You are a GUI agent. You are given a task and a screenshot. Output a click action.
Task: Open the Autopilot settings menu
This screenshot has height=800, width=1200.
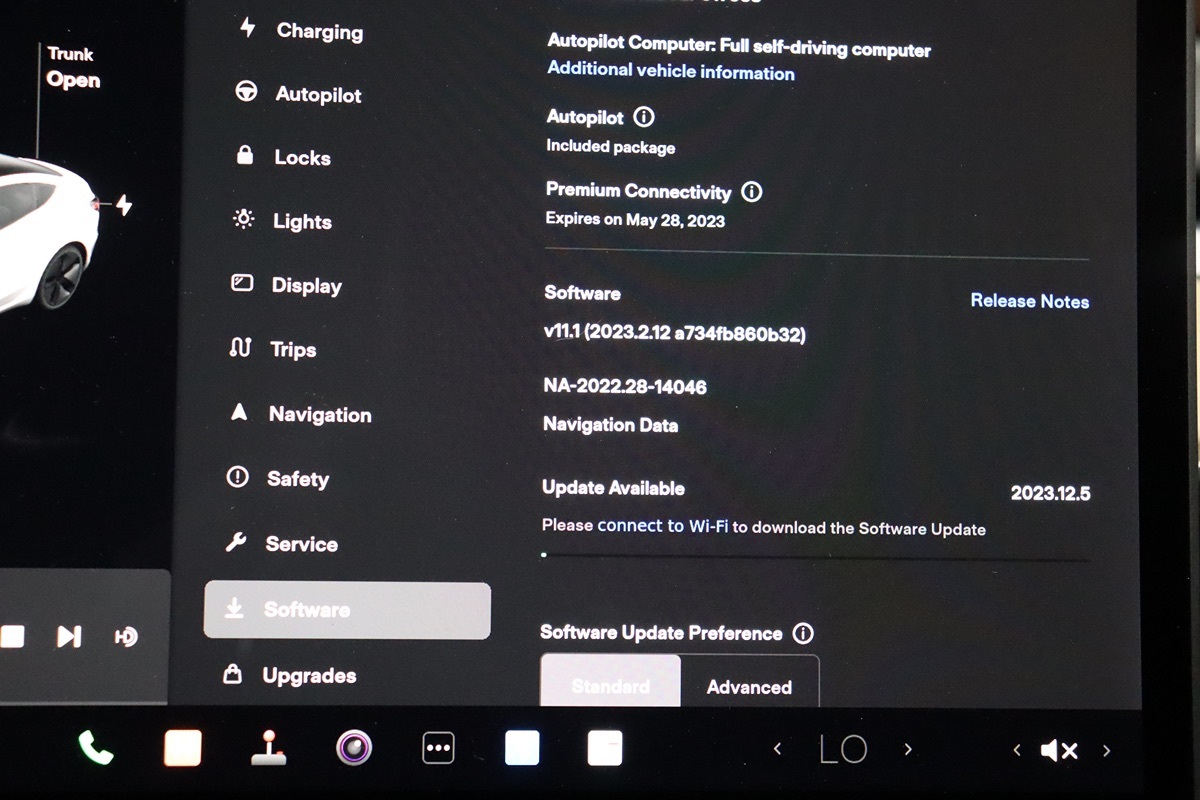[317, 95]
